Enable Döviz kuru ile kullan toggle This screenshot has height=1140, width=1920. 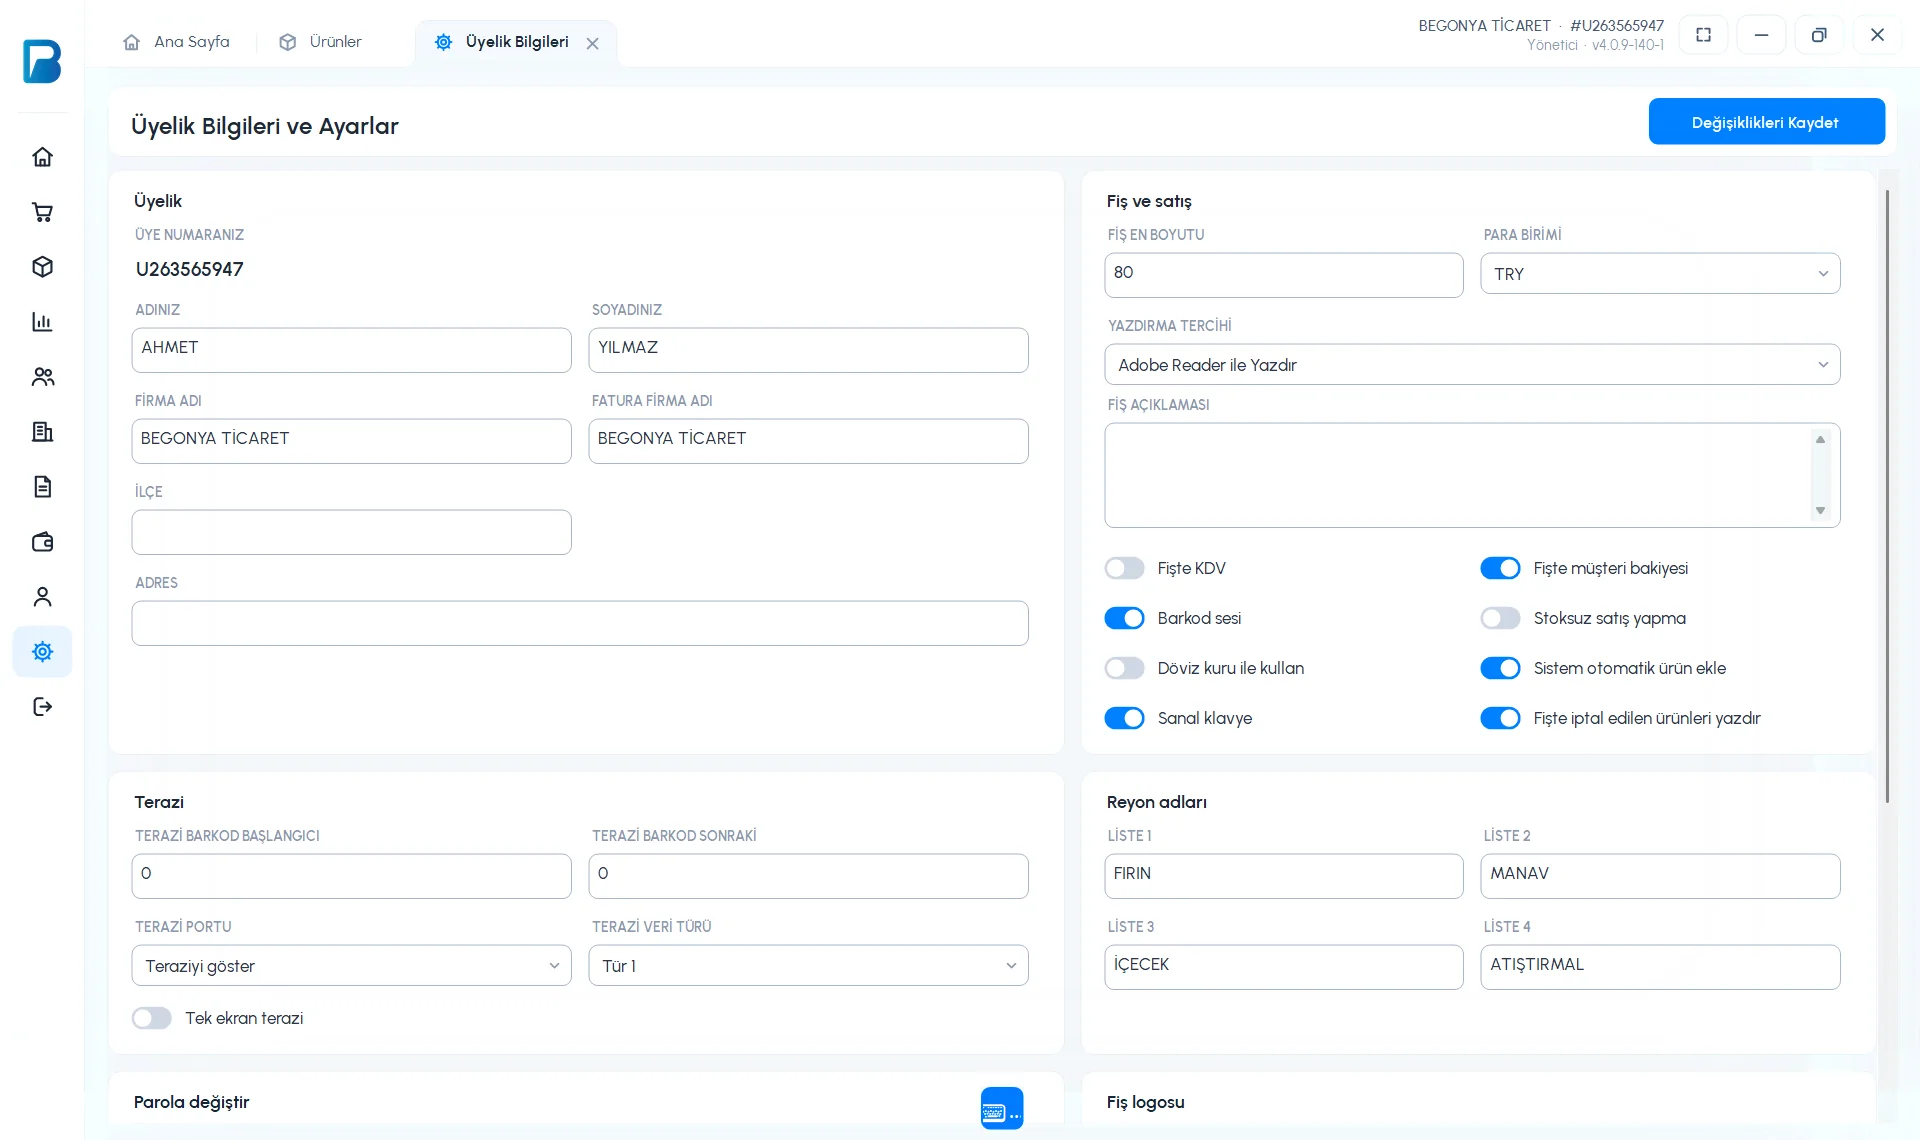(1124, 668)
